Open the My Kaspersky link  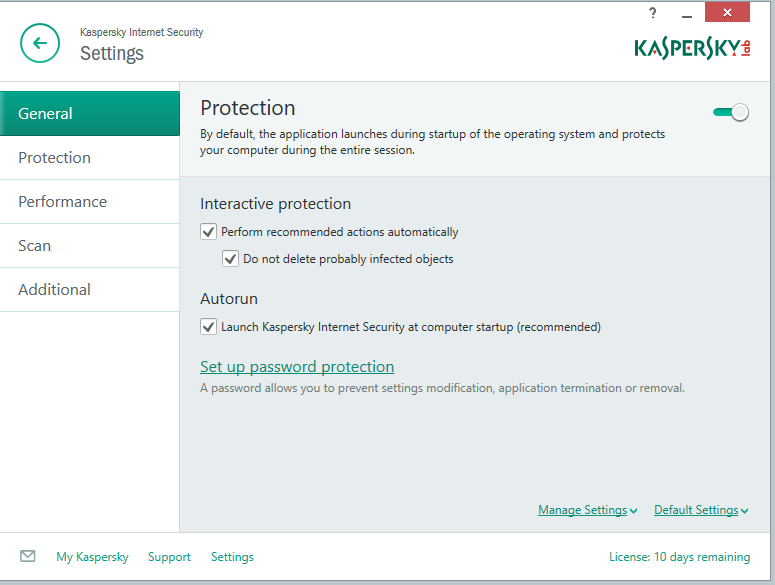[x=92, y=557]
